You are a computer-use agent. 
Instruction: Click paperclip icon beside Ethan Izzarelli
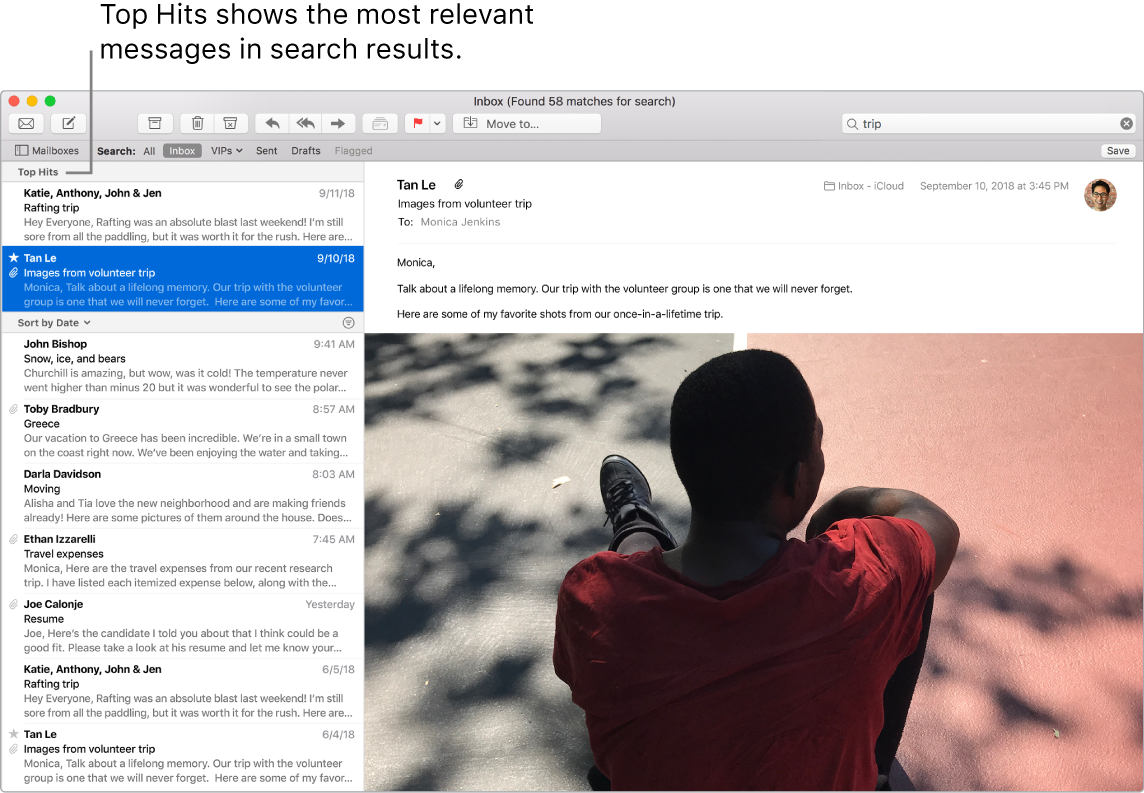click(x=13, y=539)
